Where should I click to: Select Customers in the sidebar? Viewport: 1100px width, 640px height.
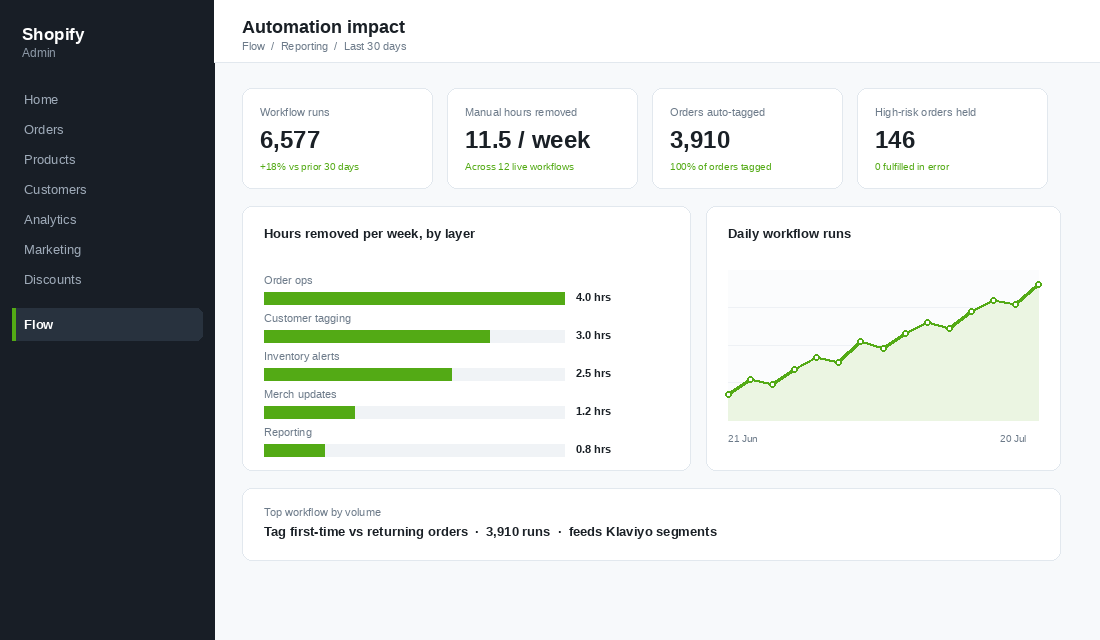pos(55,189)
